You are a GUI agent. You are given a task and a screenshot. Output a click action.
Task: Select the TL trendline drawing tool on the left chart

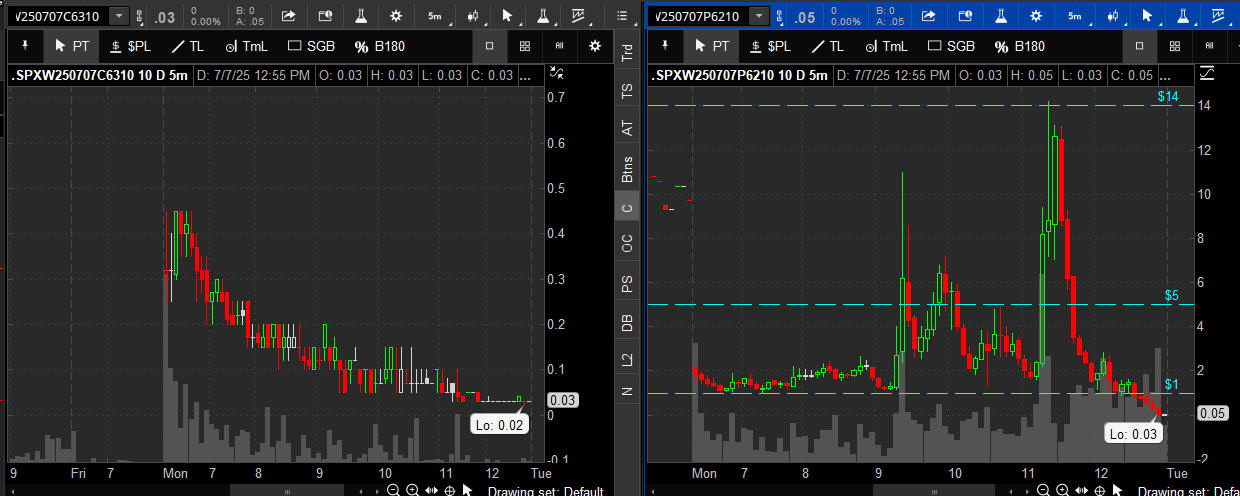pyautogui.click(x=187, y=46)
